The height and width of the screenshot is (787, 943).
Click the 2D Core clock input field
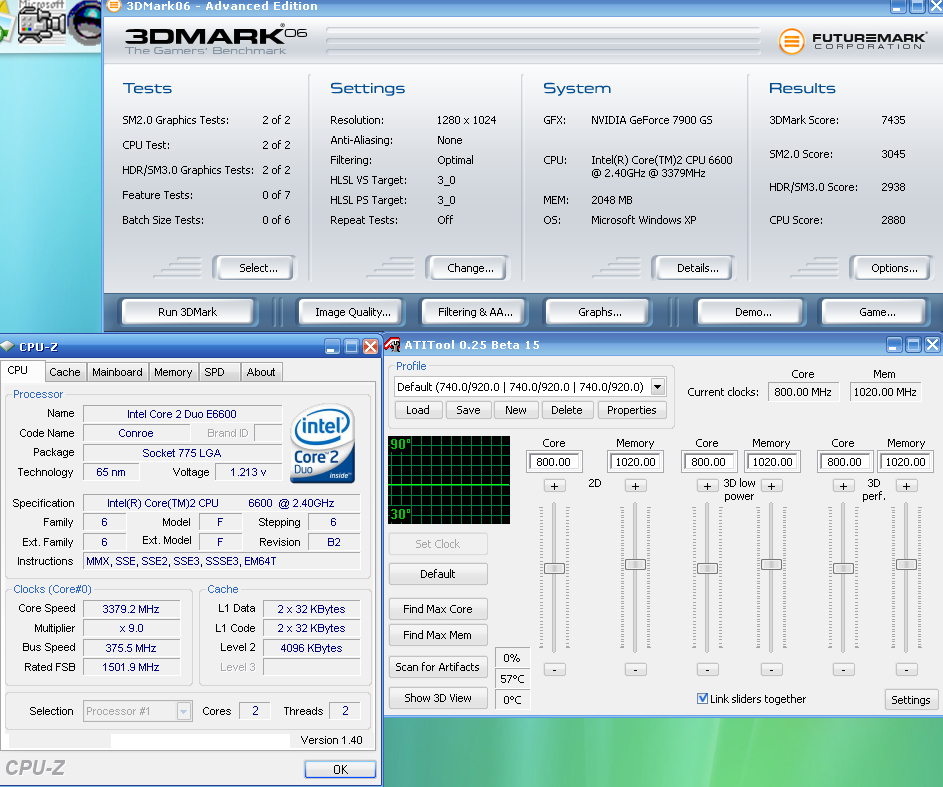554,462
